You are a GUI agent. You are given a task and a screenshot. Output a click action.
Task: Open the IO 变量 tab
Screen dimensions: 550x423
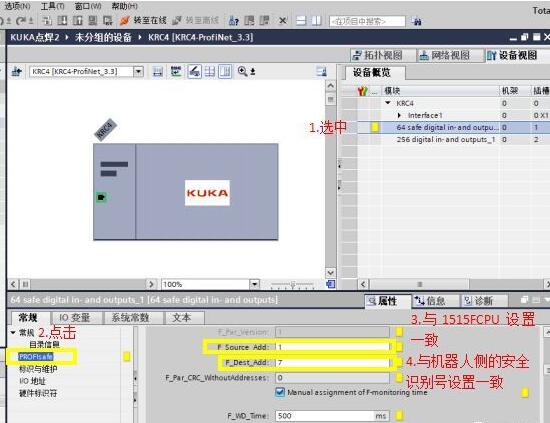74,317
